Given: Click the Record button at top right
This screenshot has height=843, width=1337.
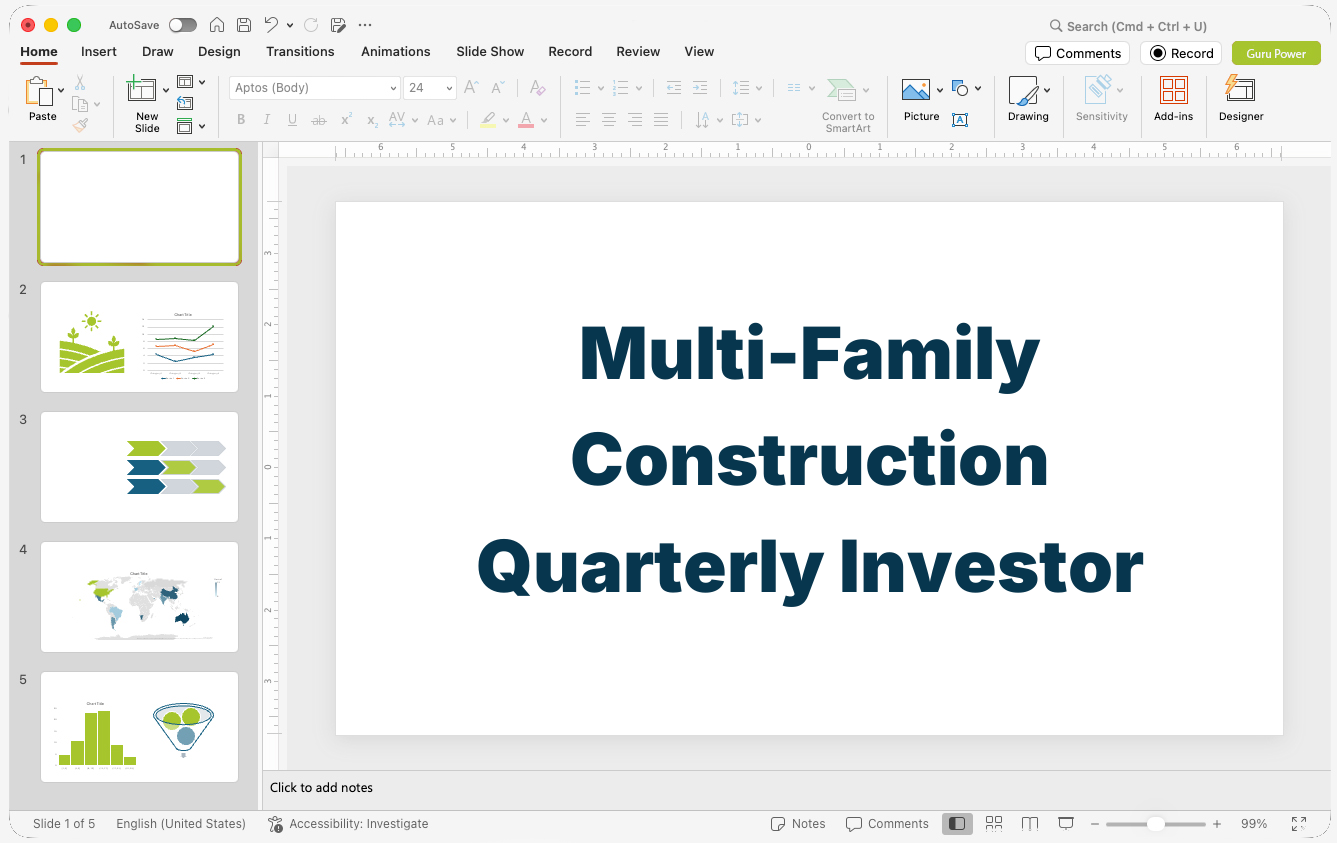Looking at the screenshot, I should click(x=1181, y=54).
